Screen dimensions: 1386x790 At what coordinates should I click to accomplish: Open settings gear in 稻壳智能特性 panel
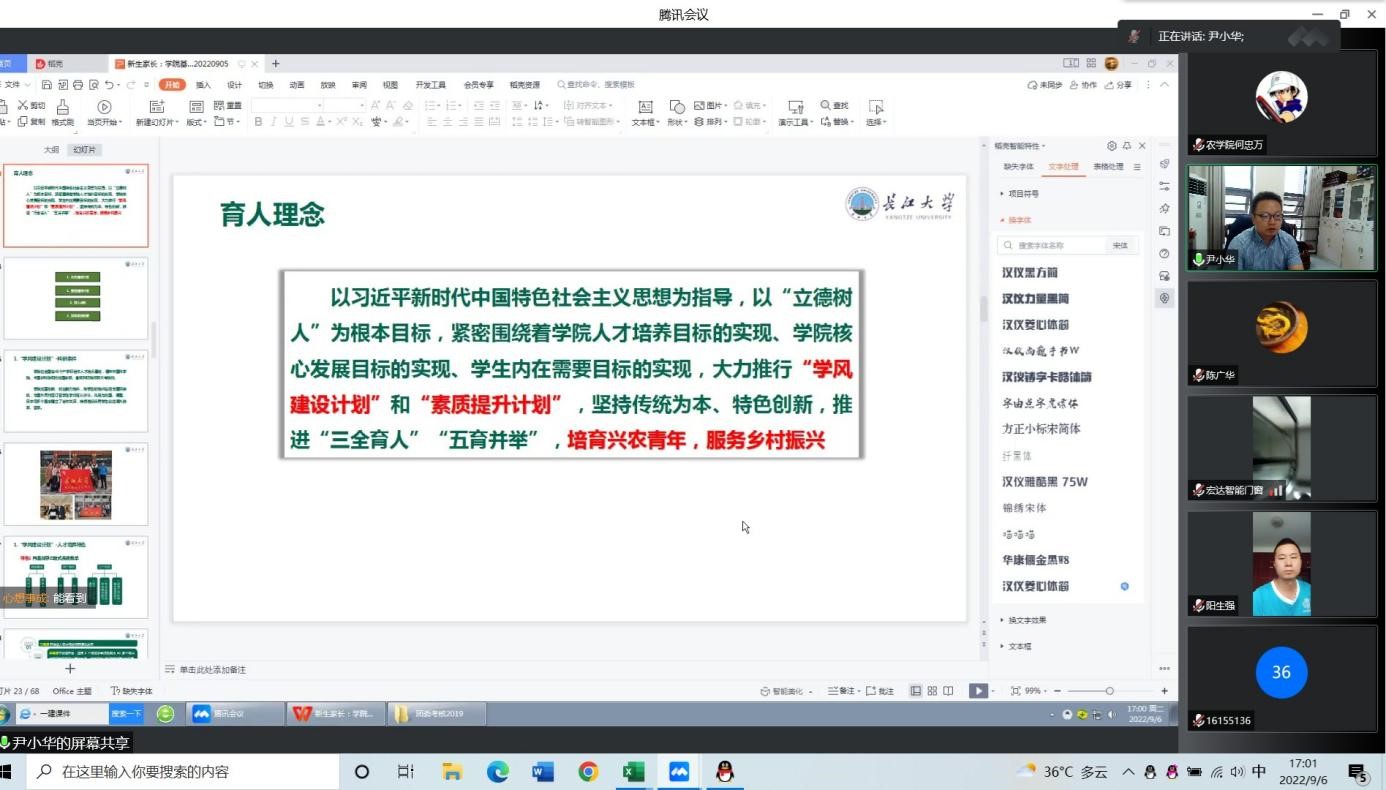pos(1111,146)
